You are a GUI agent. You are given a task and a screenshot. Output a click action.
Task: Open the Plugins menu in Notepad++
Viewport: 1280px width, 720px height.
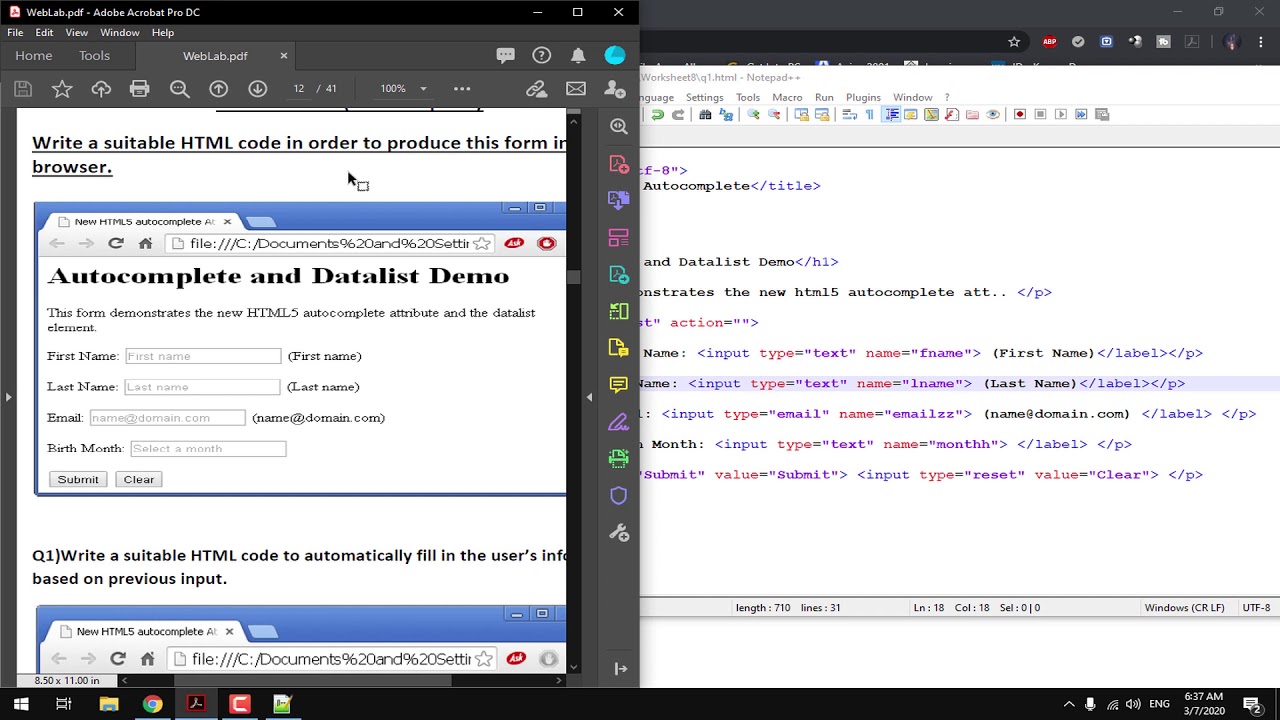863,97
